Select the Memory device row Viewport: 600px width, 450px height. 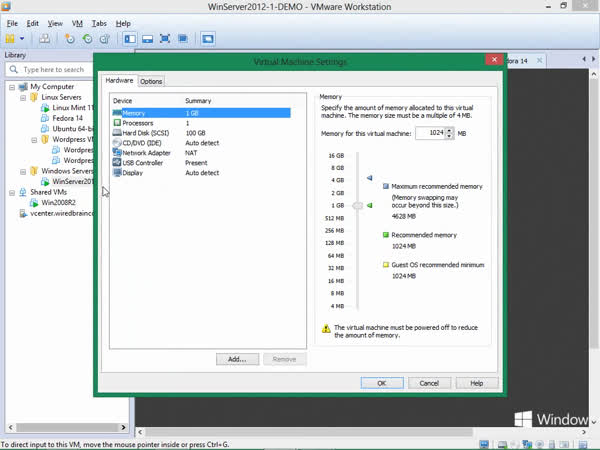coord(201,113)
